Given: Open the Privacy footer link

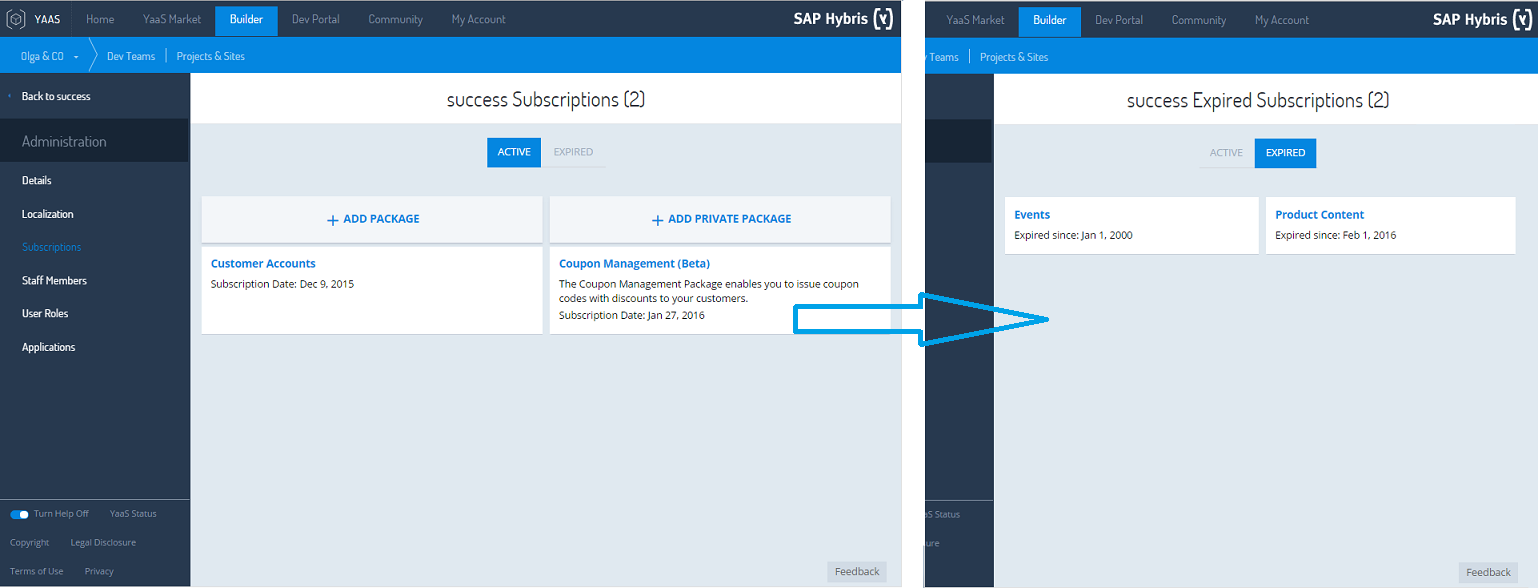Looking at the screenshot, I should tap(99, 571).
